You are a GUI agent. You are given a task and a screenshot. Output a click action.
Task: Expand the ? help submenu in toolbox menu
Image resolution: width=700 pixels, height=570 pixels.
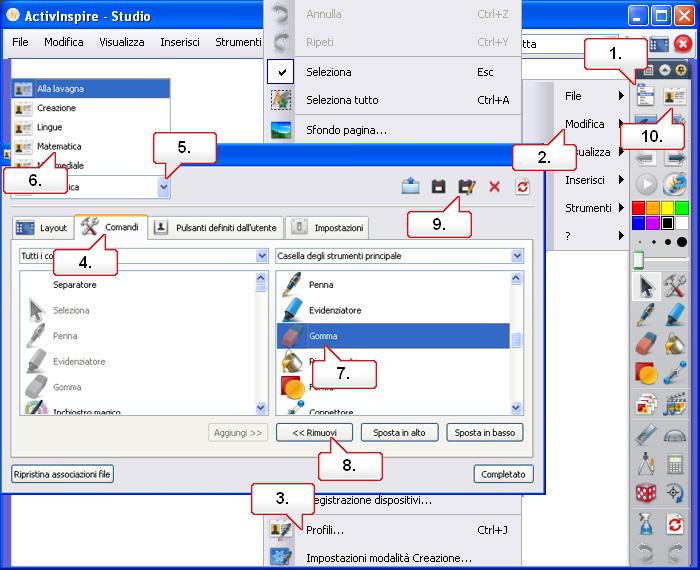coord(621,236)
